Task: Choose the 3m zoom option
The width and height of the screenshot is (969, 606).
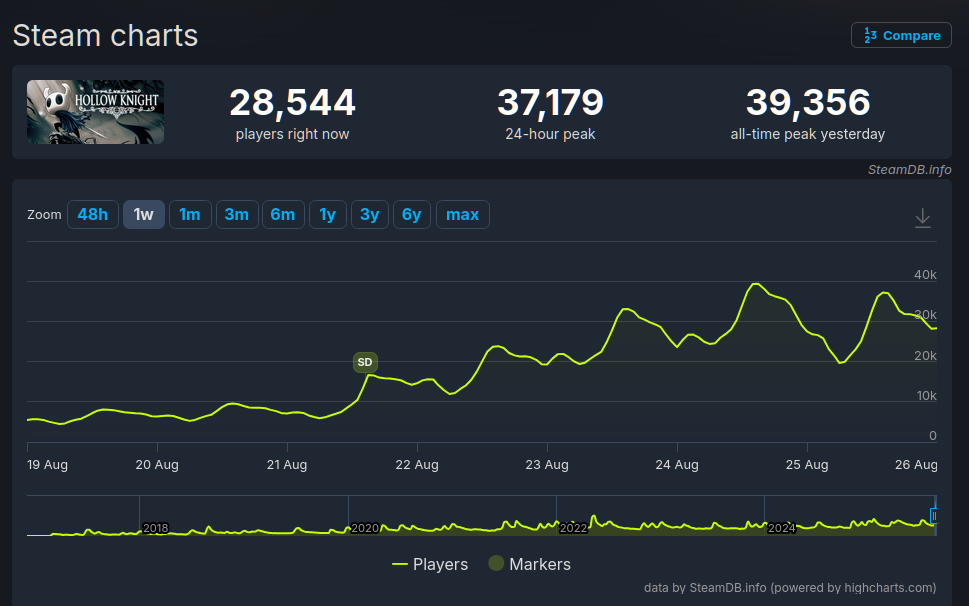Action: coord(237,214)
